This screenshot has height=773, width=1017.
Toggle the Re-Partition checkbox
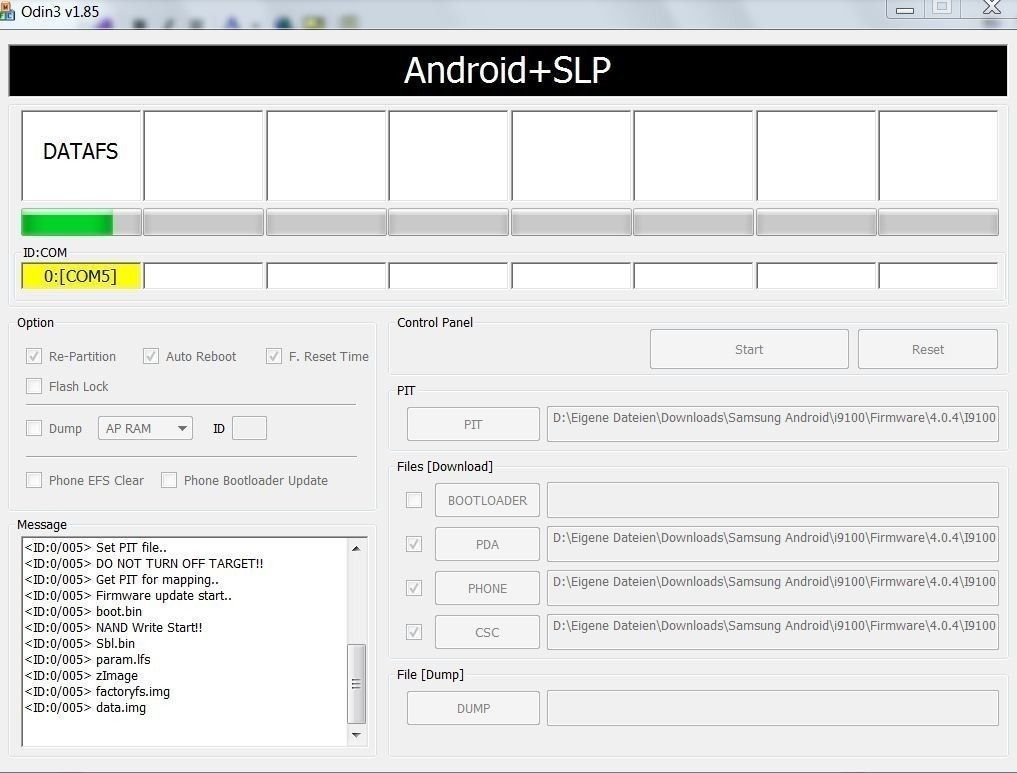coord(34,356)
